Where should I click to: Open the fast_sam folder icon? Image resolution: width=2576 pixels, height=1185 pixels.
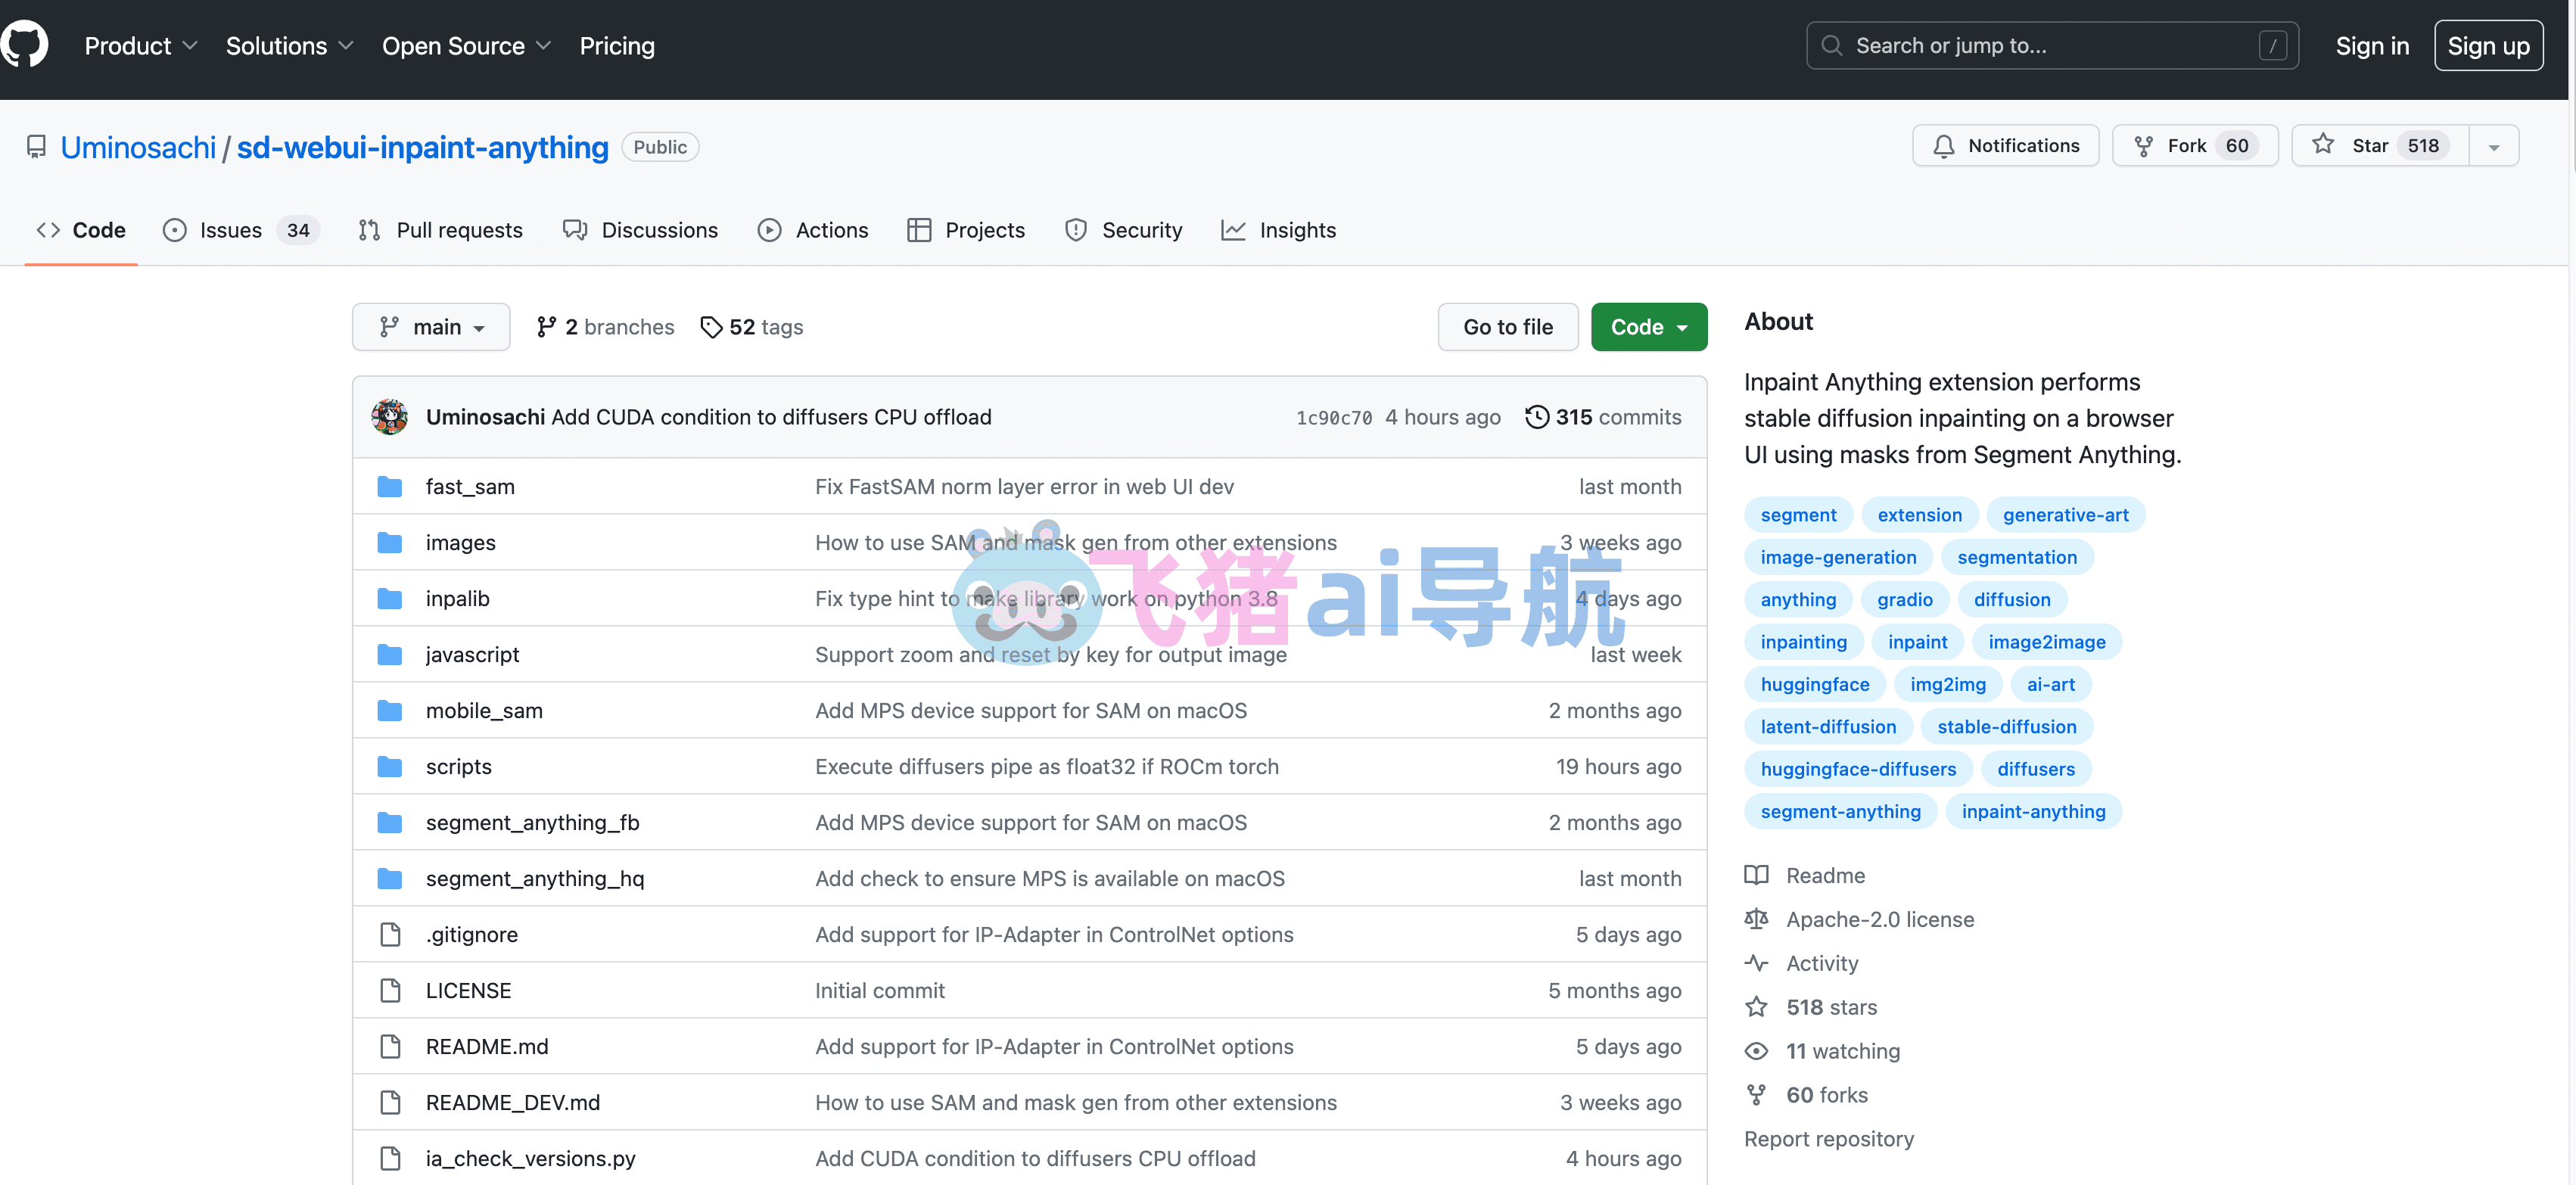point(389,487)
